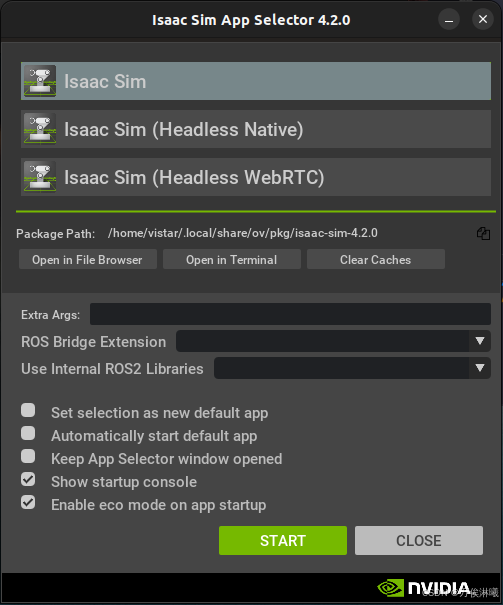Enable Set selection as new default app
Viewport: 503px width, 605px height.
[x=28, y=410]
